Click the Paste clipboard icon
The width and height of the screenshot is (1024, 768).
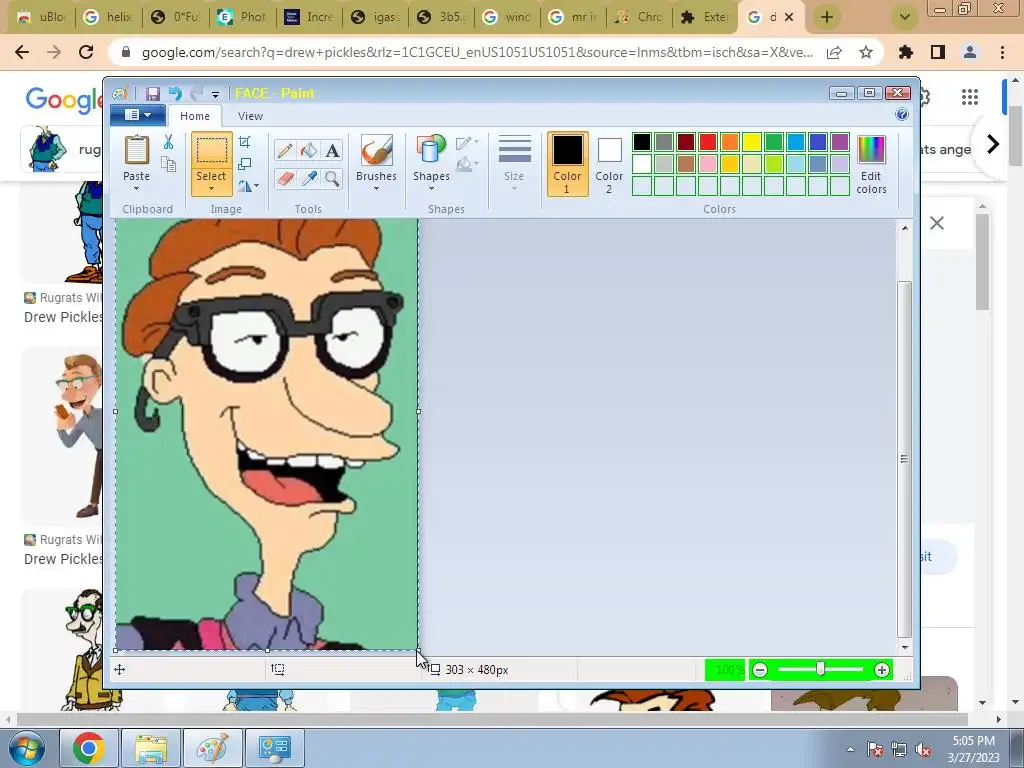click(x=136, y=150)
